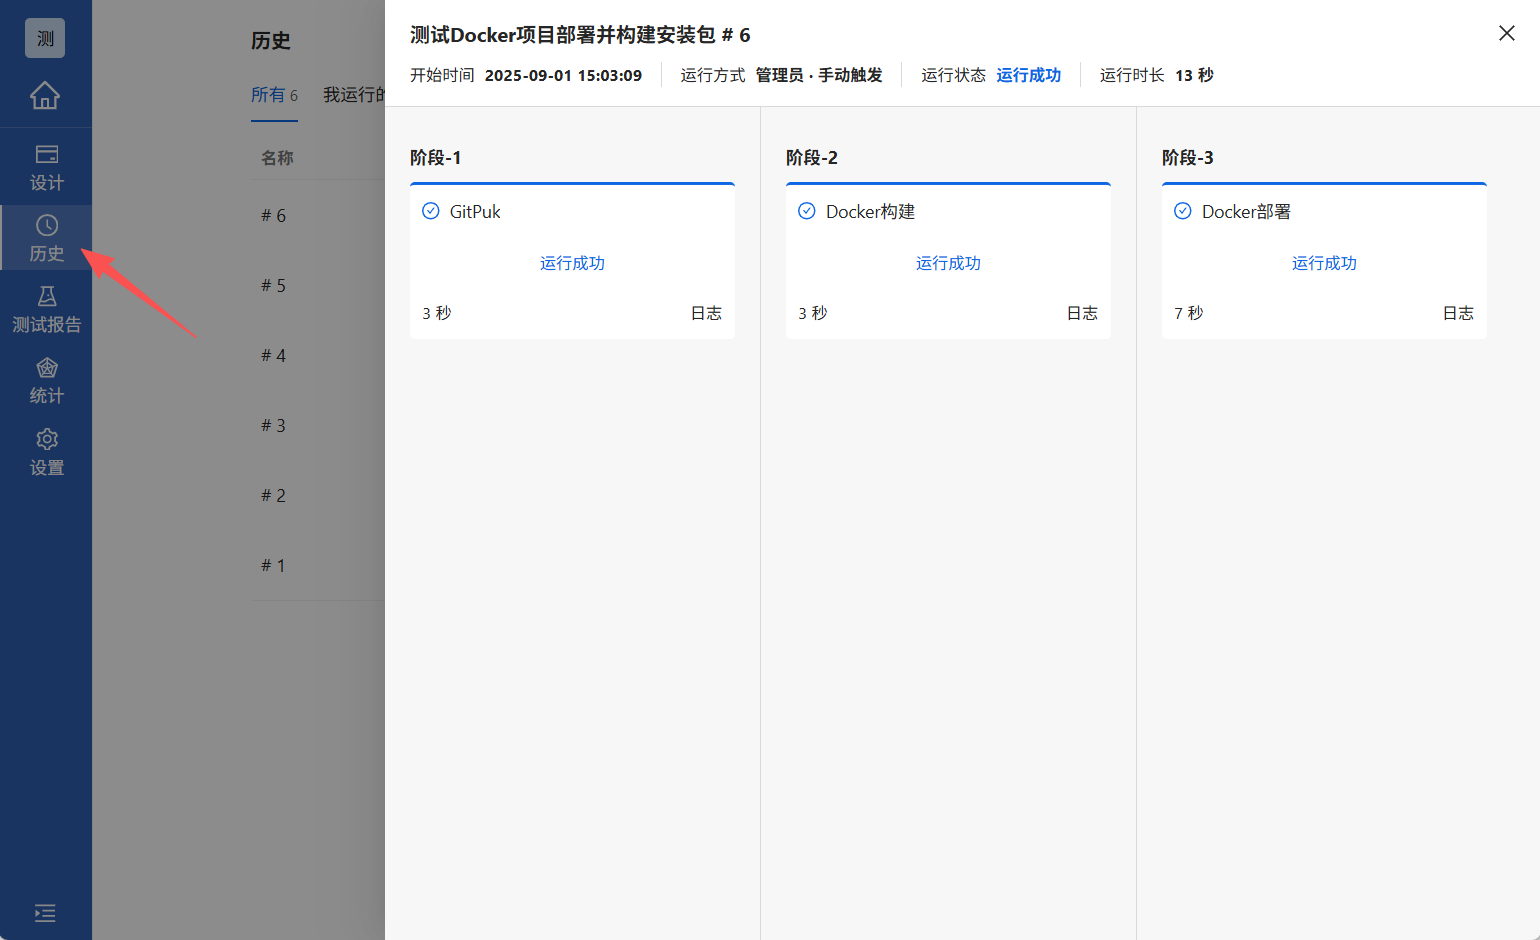Click success checkmark on Docker构建 stage
The image size is (1540, 940).
807,211
